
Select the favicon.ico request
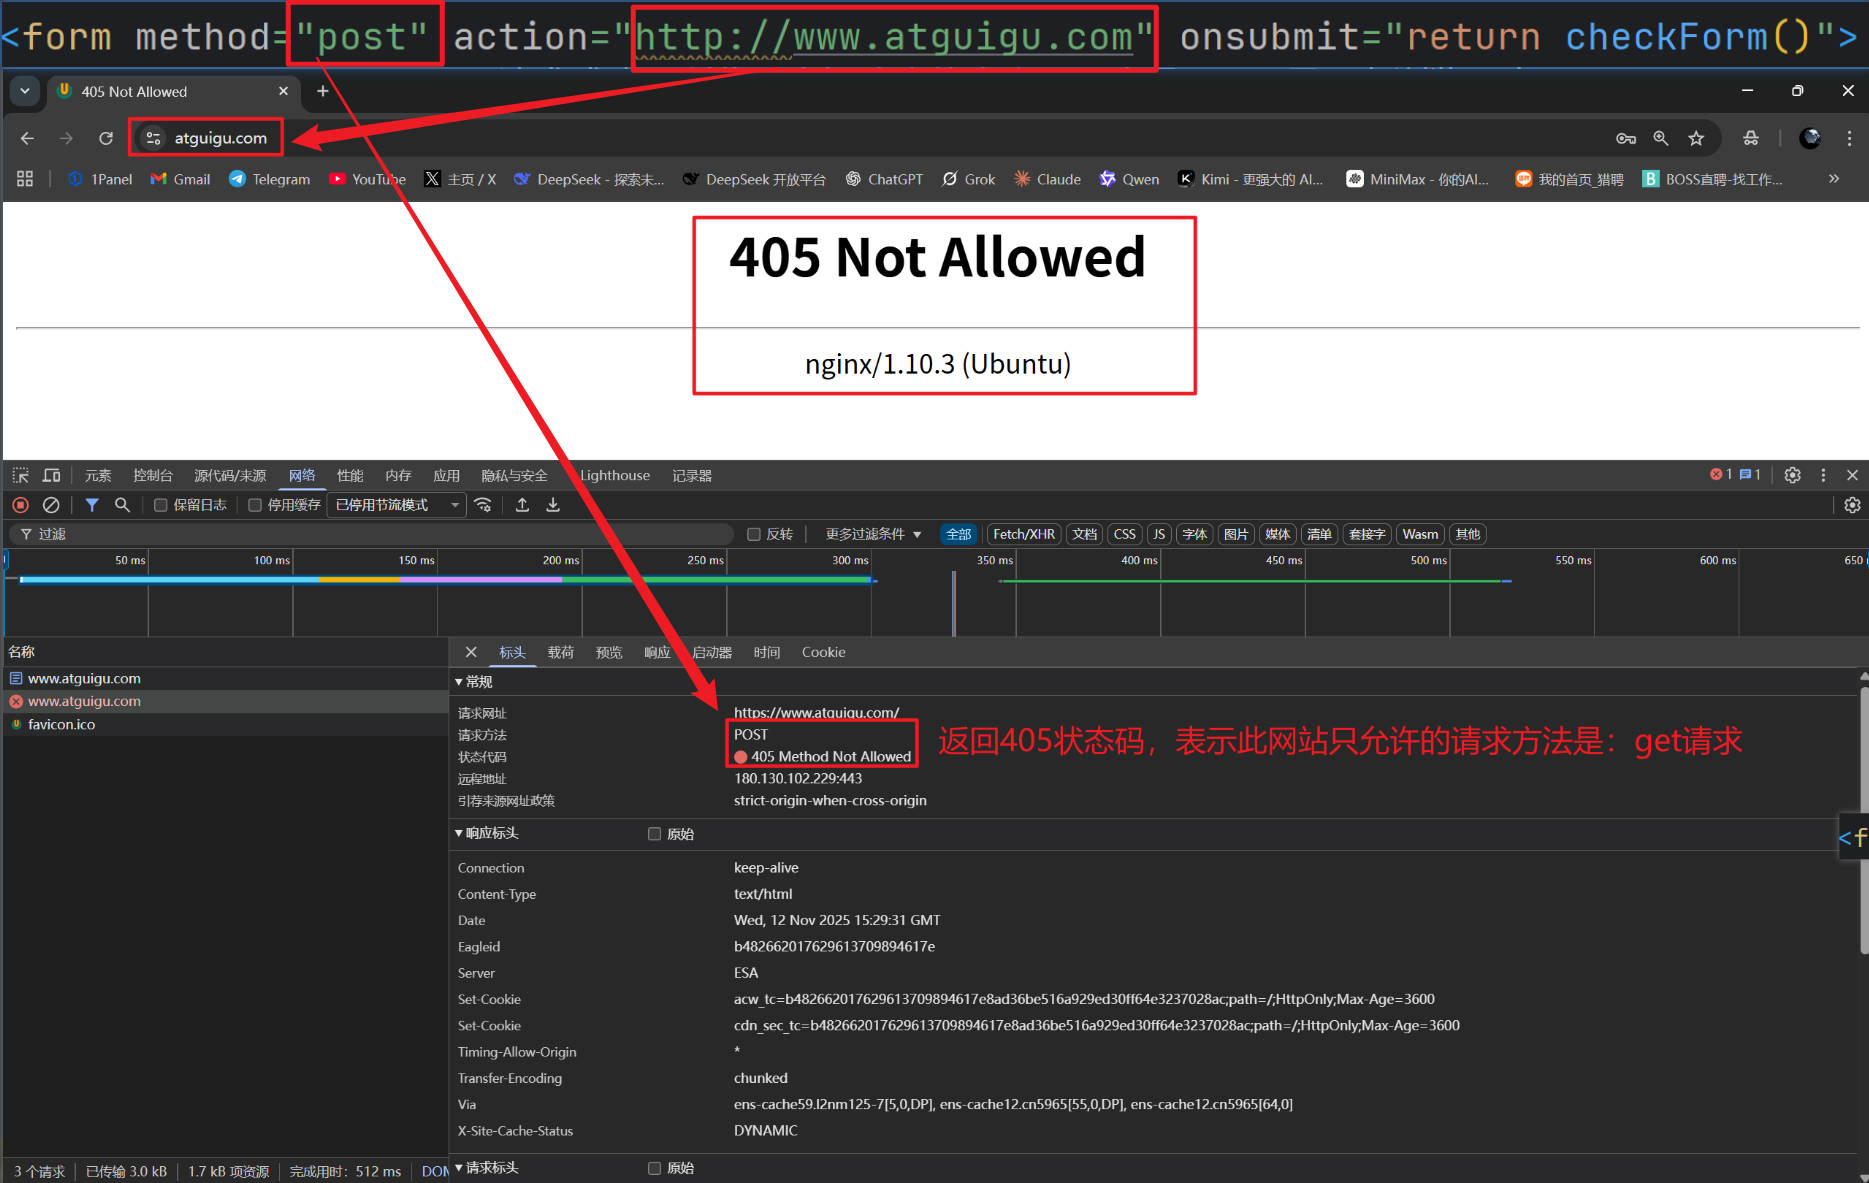61,725
